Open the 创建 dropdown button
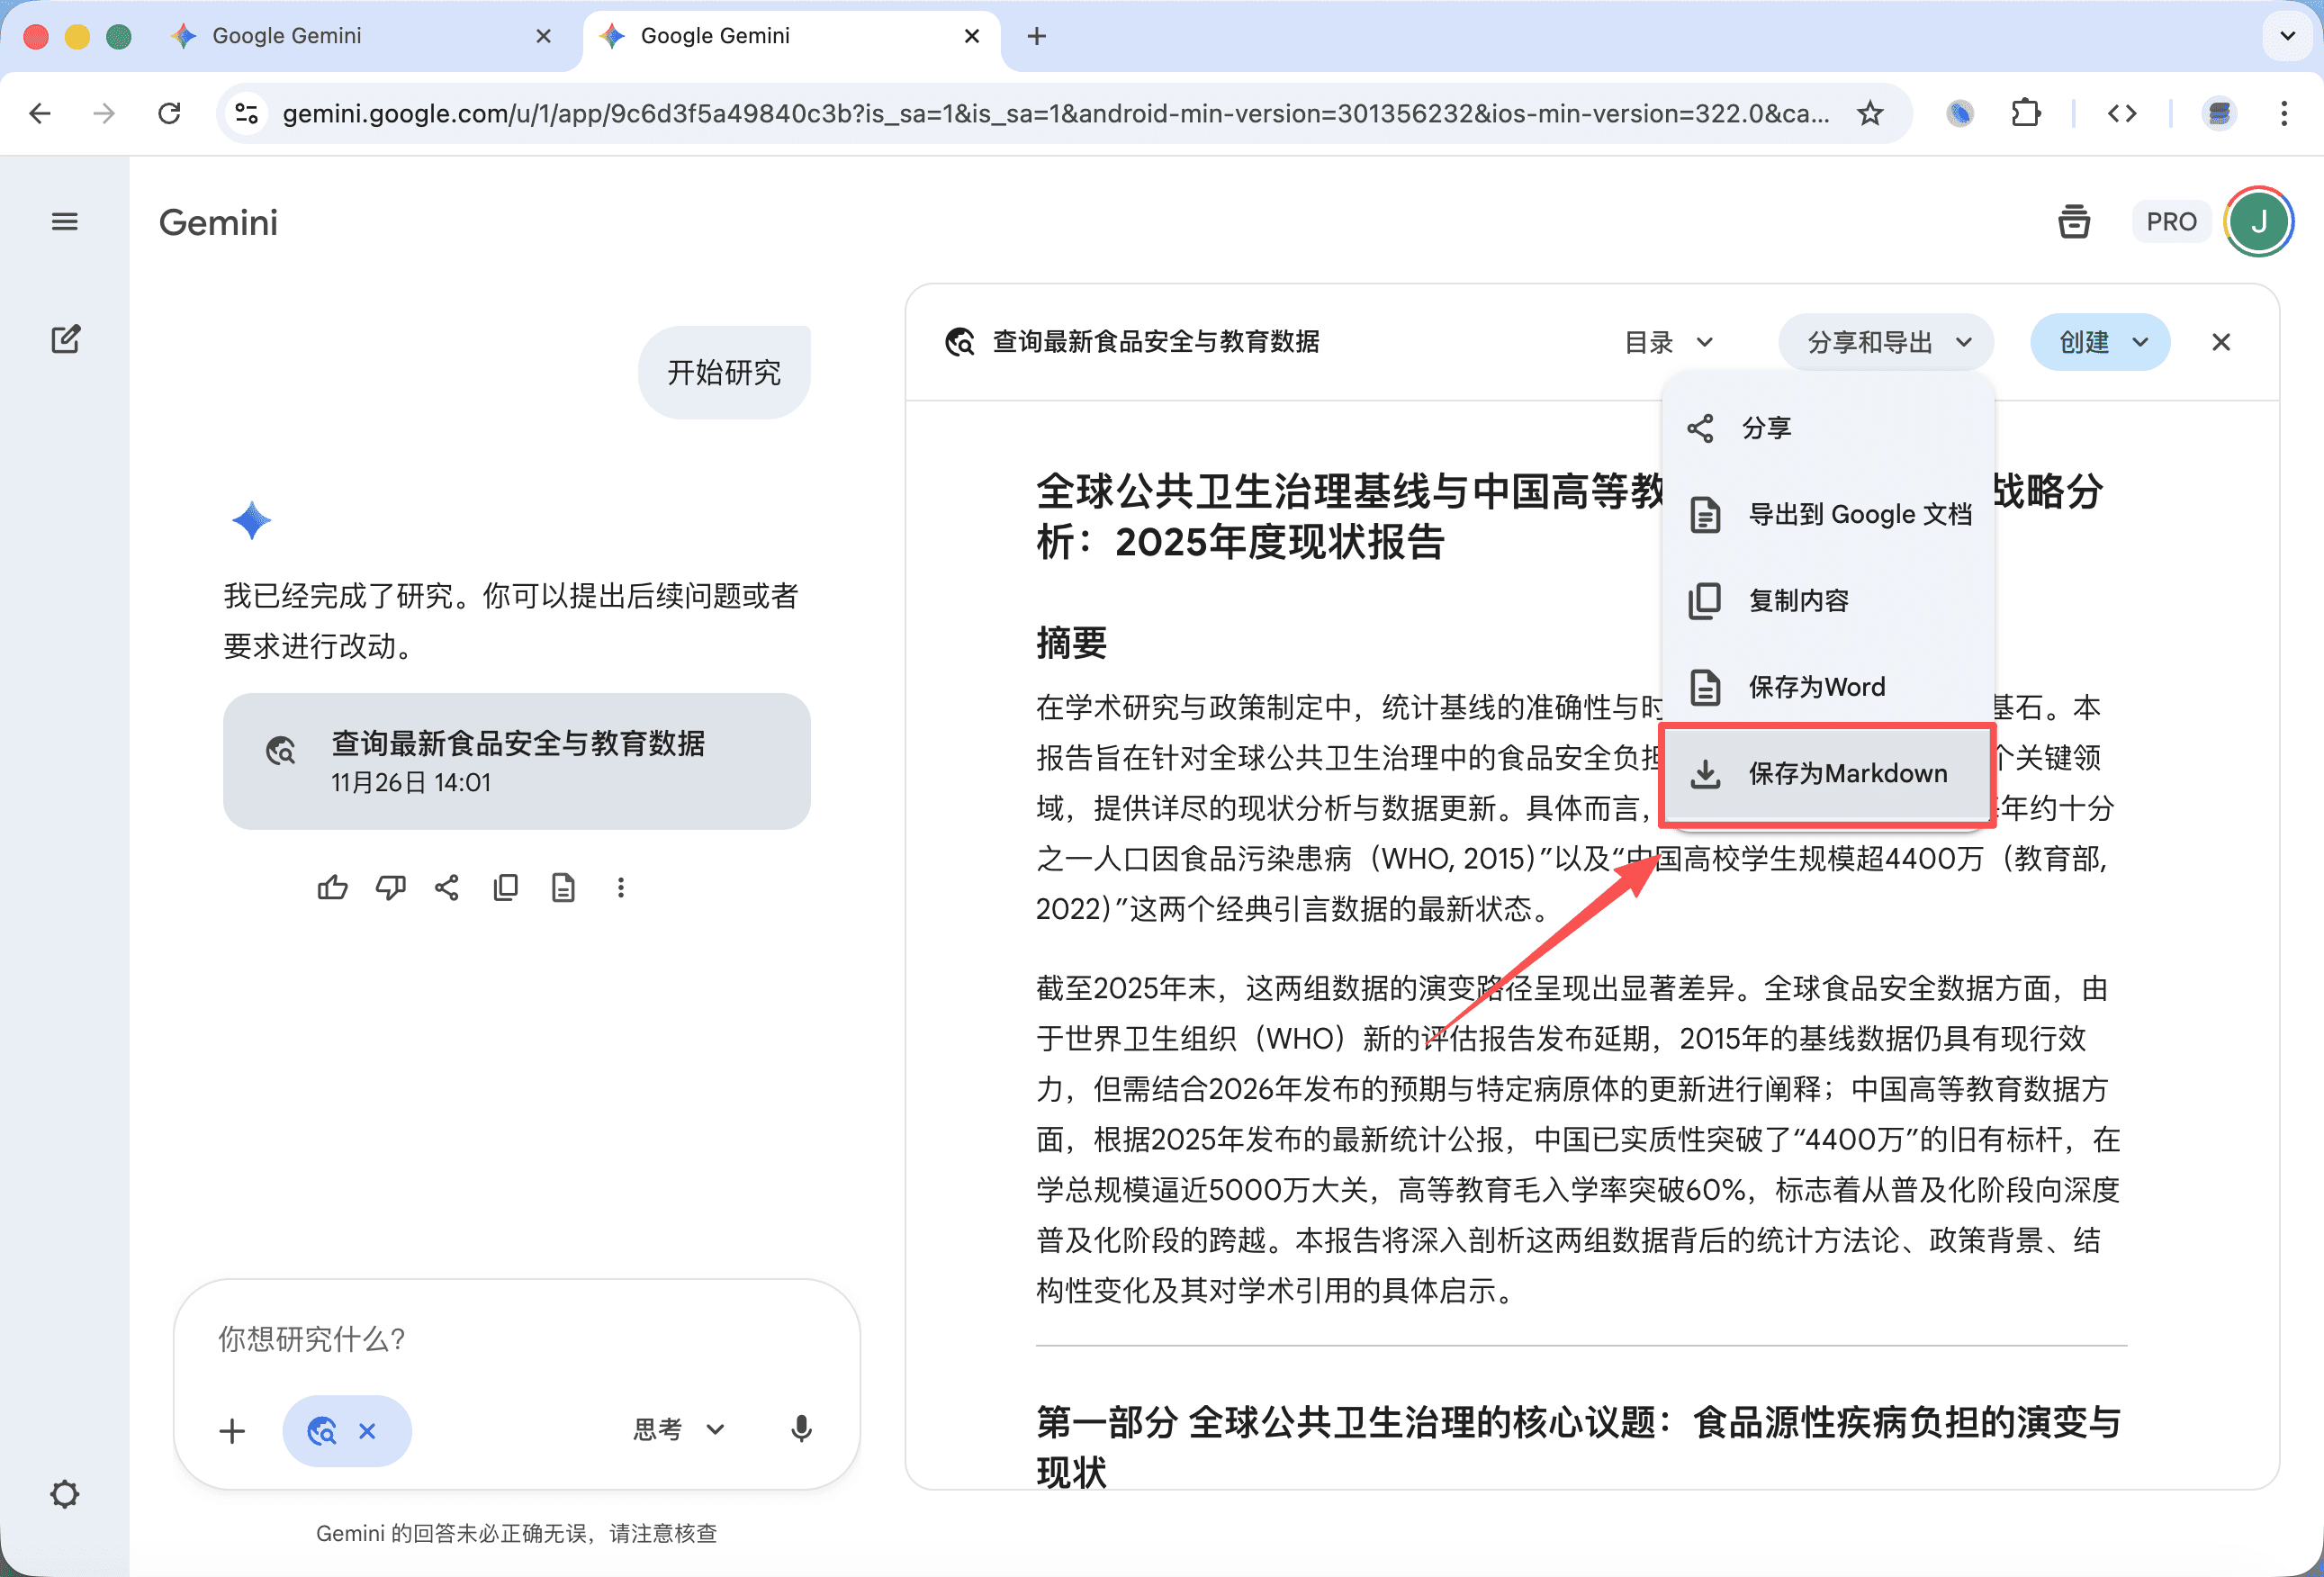Screen dimensions: 2324x1577 point(2100,342)
